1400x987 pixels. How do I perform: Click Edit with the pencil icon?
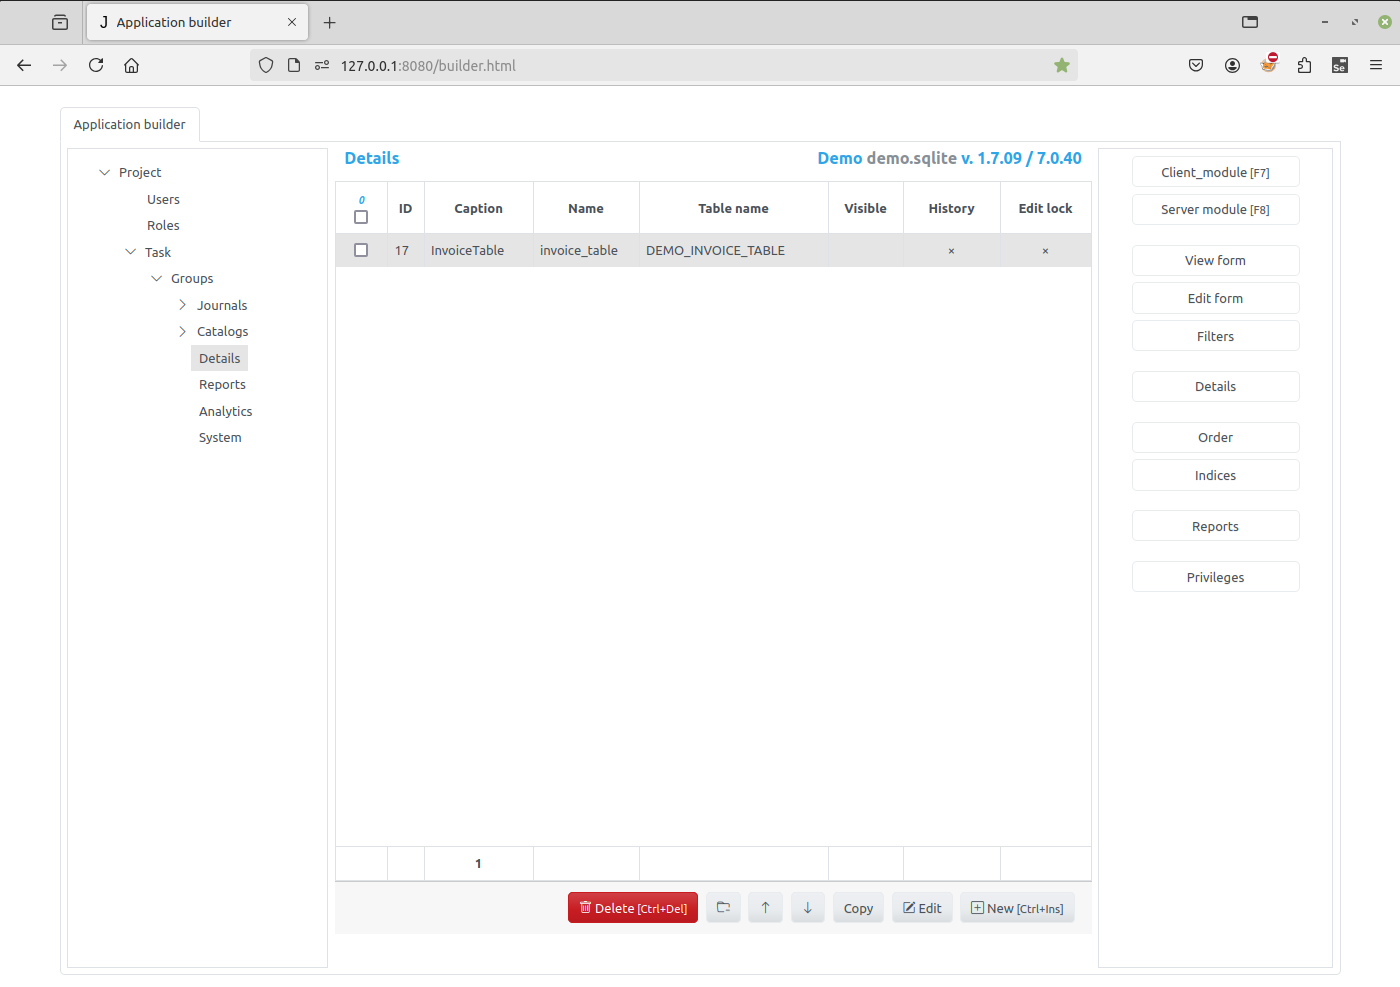922,908
